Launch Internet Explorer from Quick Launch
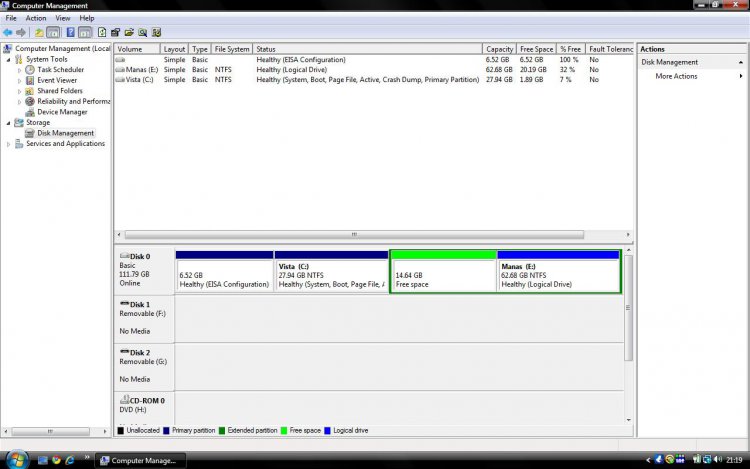Screen dimensions: 750x469 point(69,460)
